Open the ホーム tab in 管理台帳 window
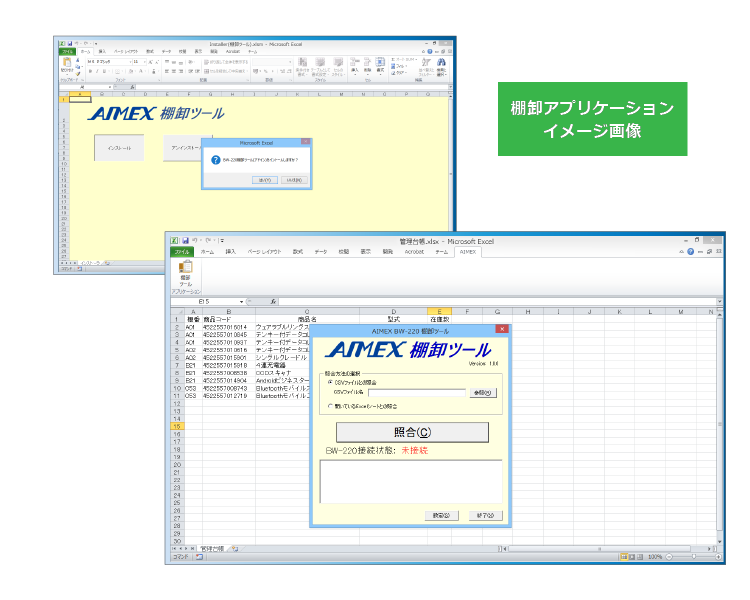Image resolution: width=750 pixels, height=600 pixels. (207, 252)
